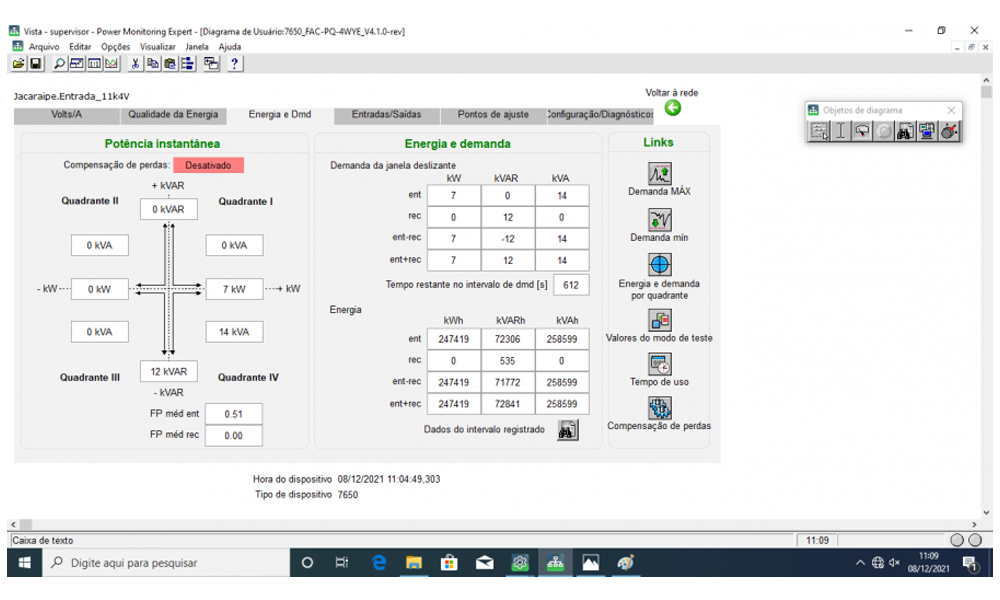1000x600 pixels.
Task: Toggle the Desativado loss compensation indicator
Action: coord(208,165)
